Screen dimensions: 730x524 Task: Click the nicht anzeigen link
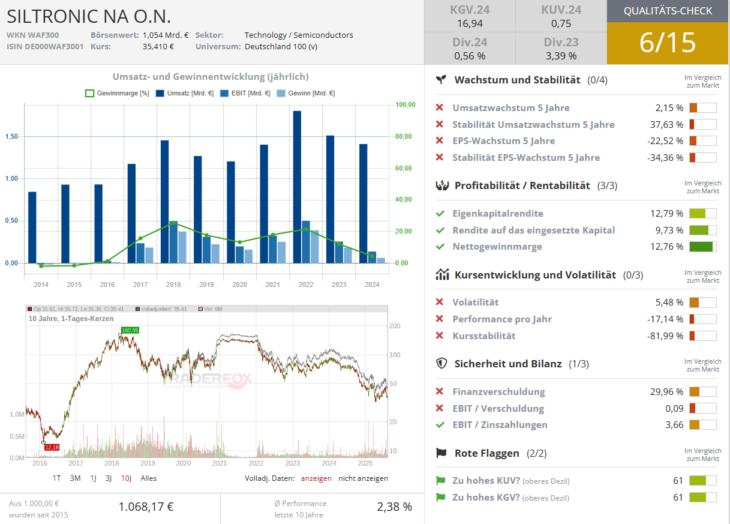(363, 478)
